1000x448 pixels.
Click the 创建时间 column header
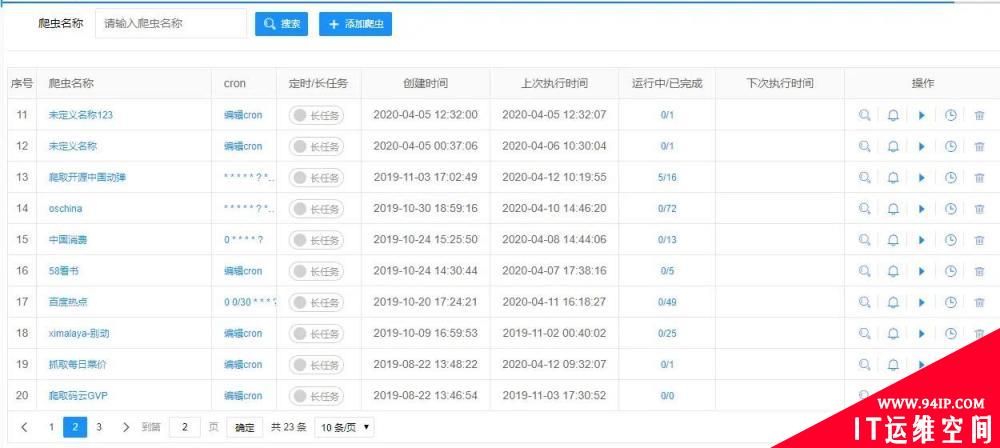point(425,84)
